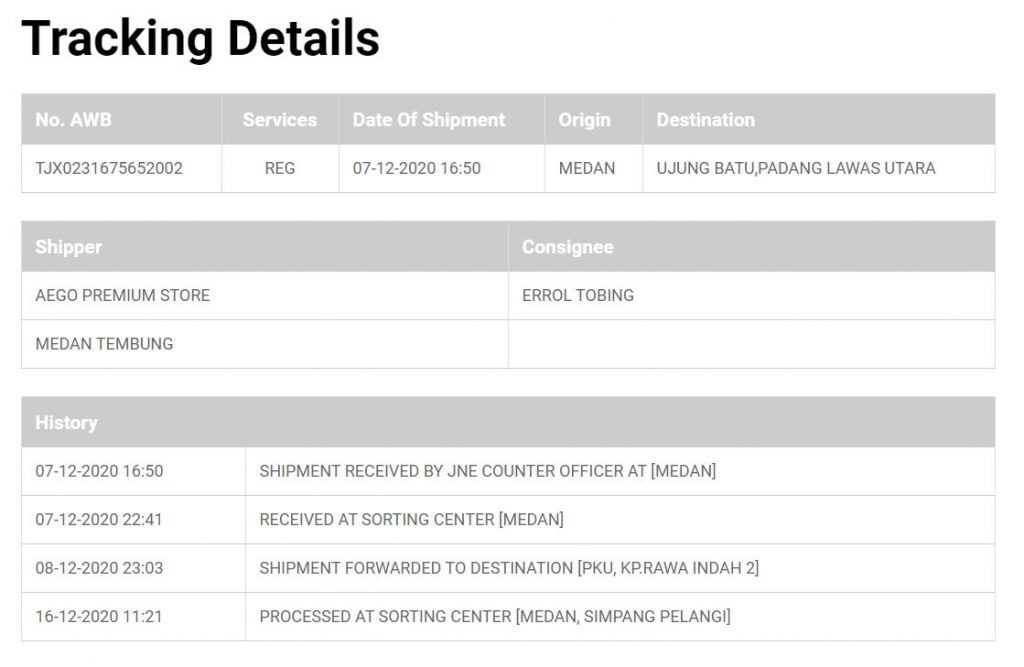Viewport: 1024px width, 667px height.
Task: Select consignee name ERROL TOBING
Action: (x=577, y=295)
